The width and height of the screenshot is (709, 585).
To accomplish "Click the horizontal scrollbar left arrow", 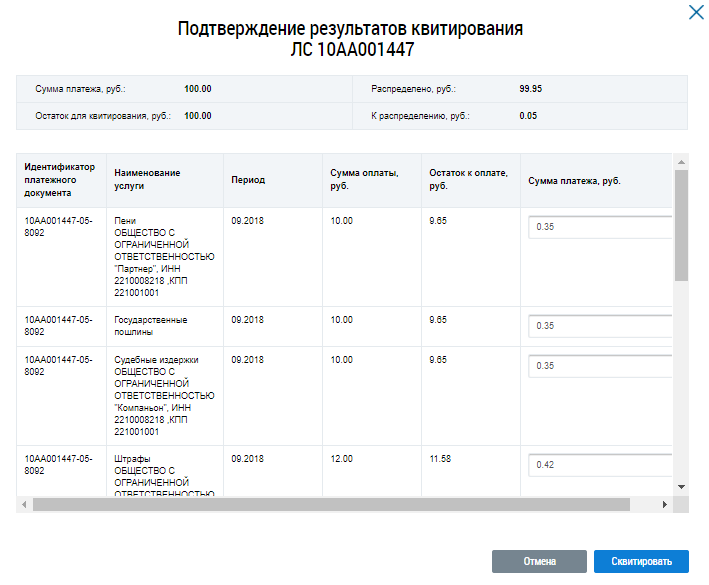I will point(24,505).
